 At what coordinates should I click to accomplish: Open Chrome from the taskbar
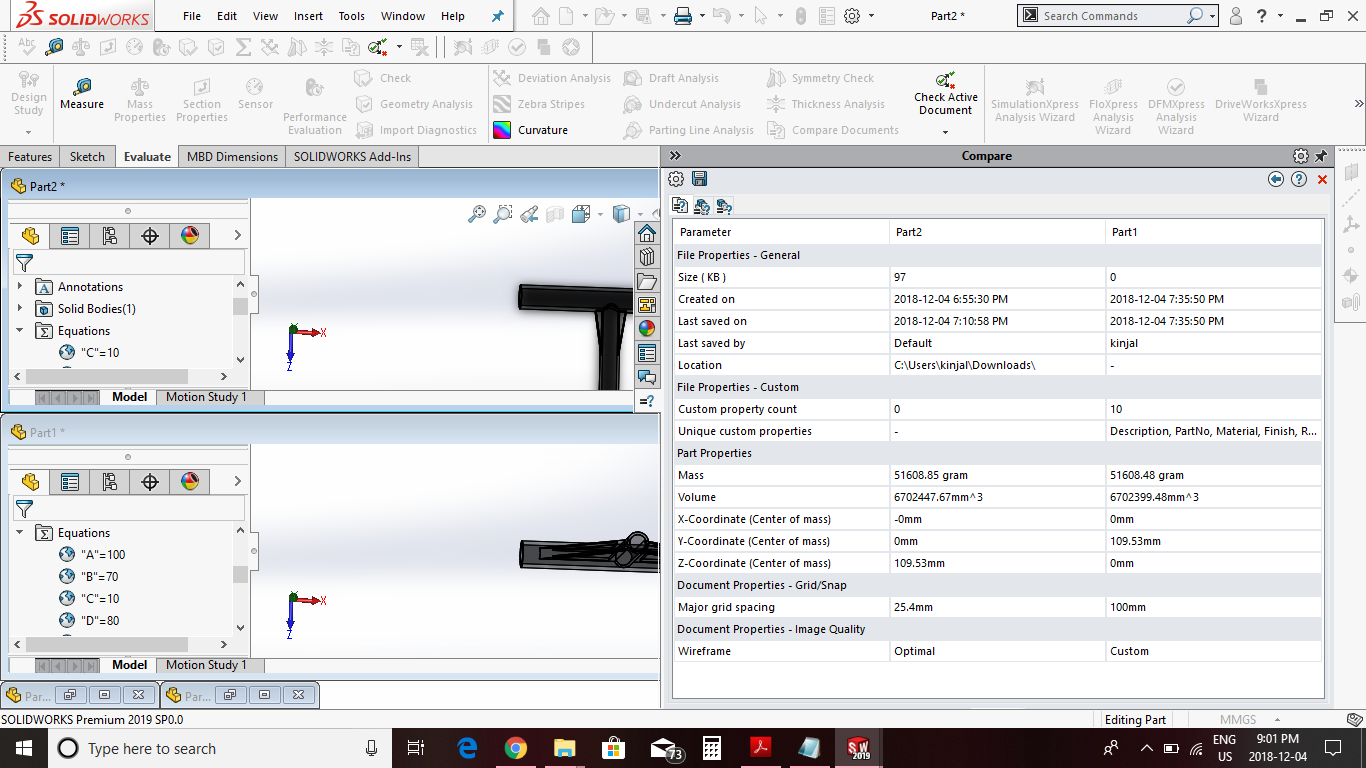click(516, 748)
